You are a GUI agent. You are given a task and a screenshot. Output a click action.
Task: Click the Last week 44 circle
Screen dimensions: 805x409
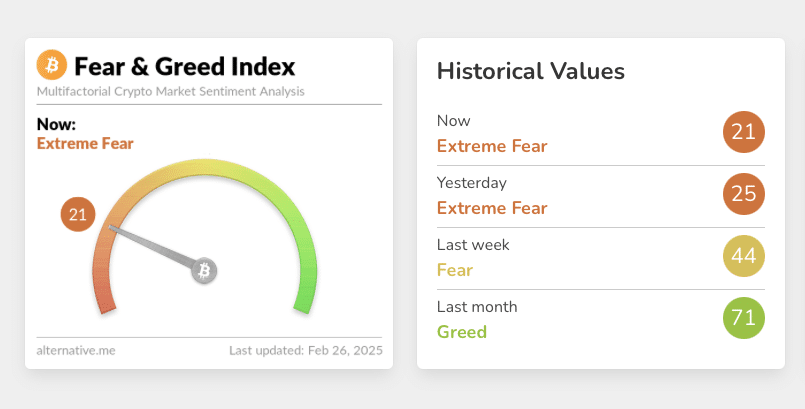pyautogui.click(x=743, y=257)
